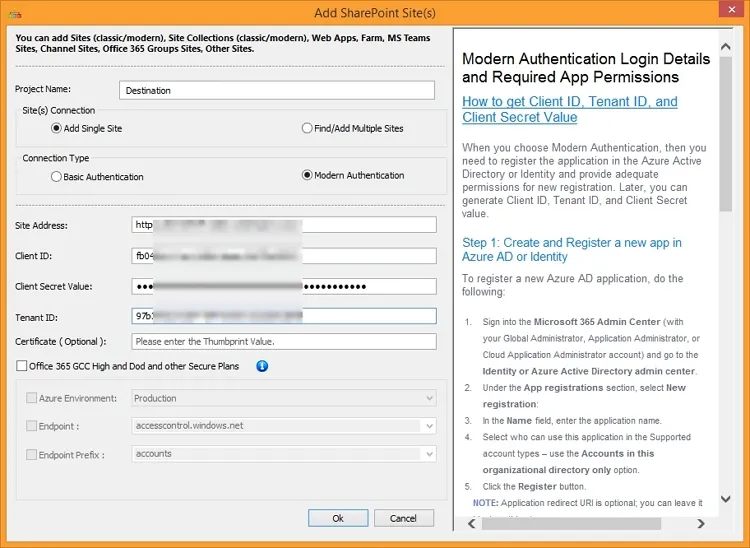Image resolution: width=750 pixels, height=548 pixels.
Task: Click the Certificate thumbprint field
Action: coord(284,341)
